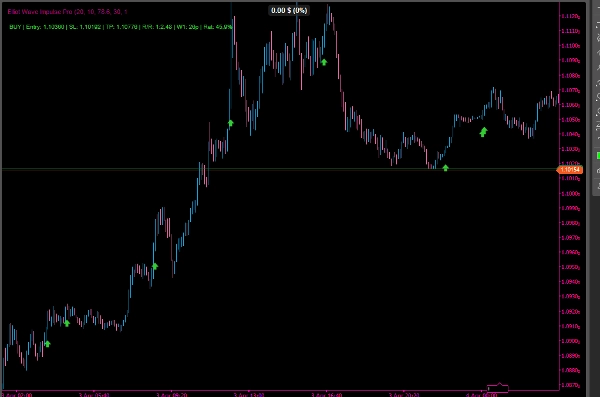Select the green BUY entry signal info line
The image size is (600, 397).
click(x=121, y=27)
